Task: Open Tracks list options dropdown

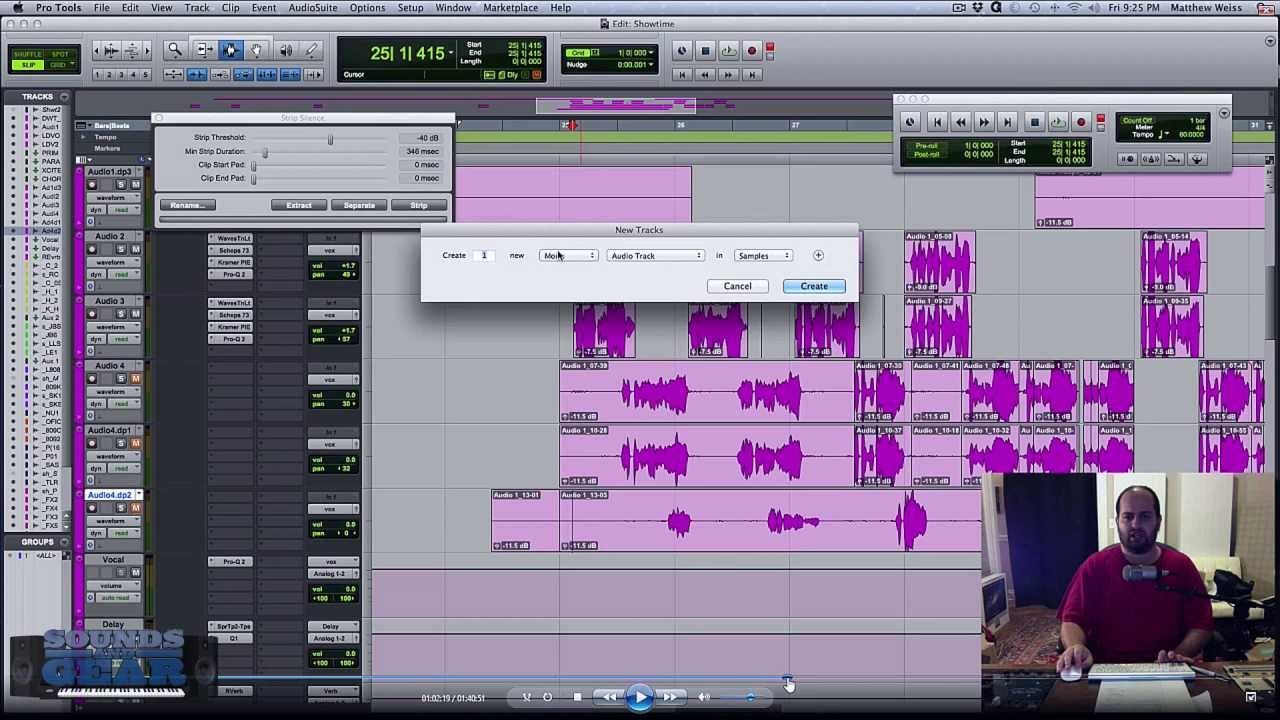Action: pyautogui.click(x=63, y=97)
